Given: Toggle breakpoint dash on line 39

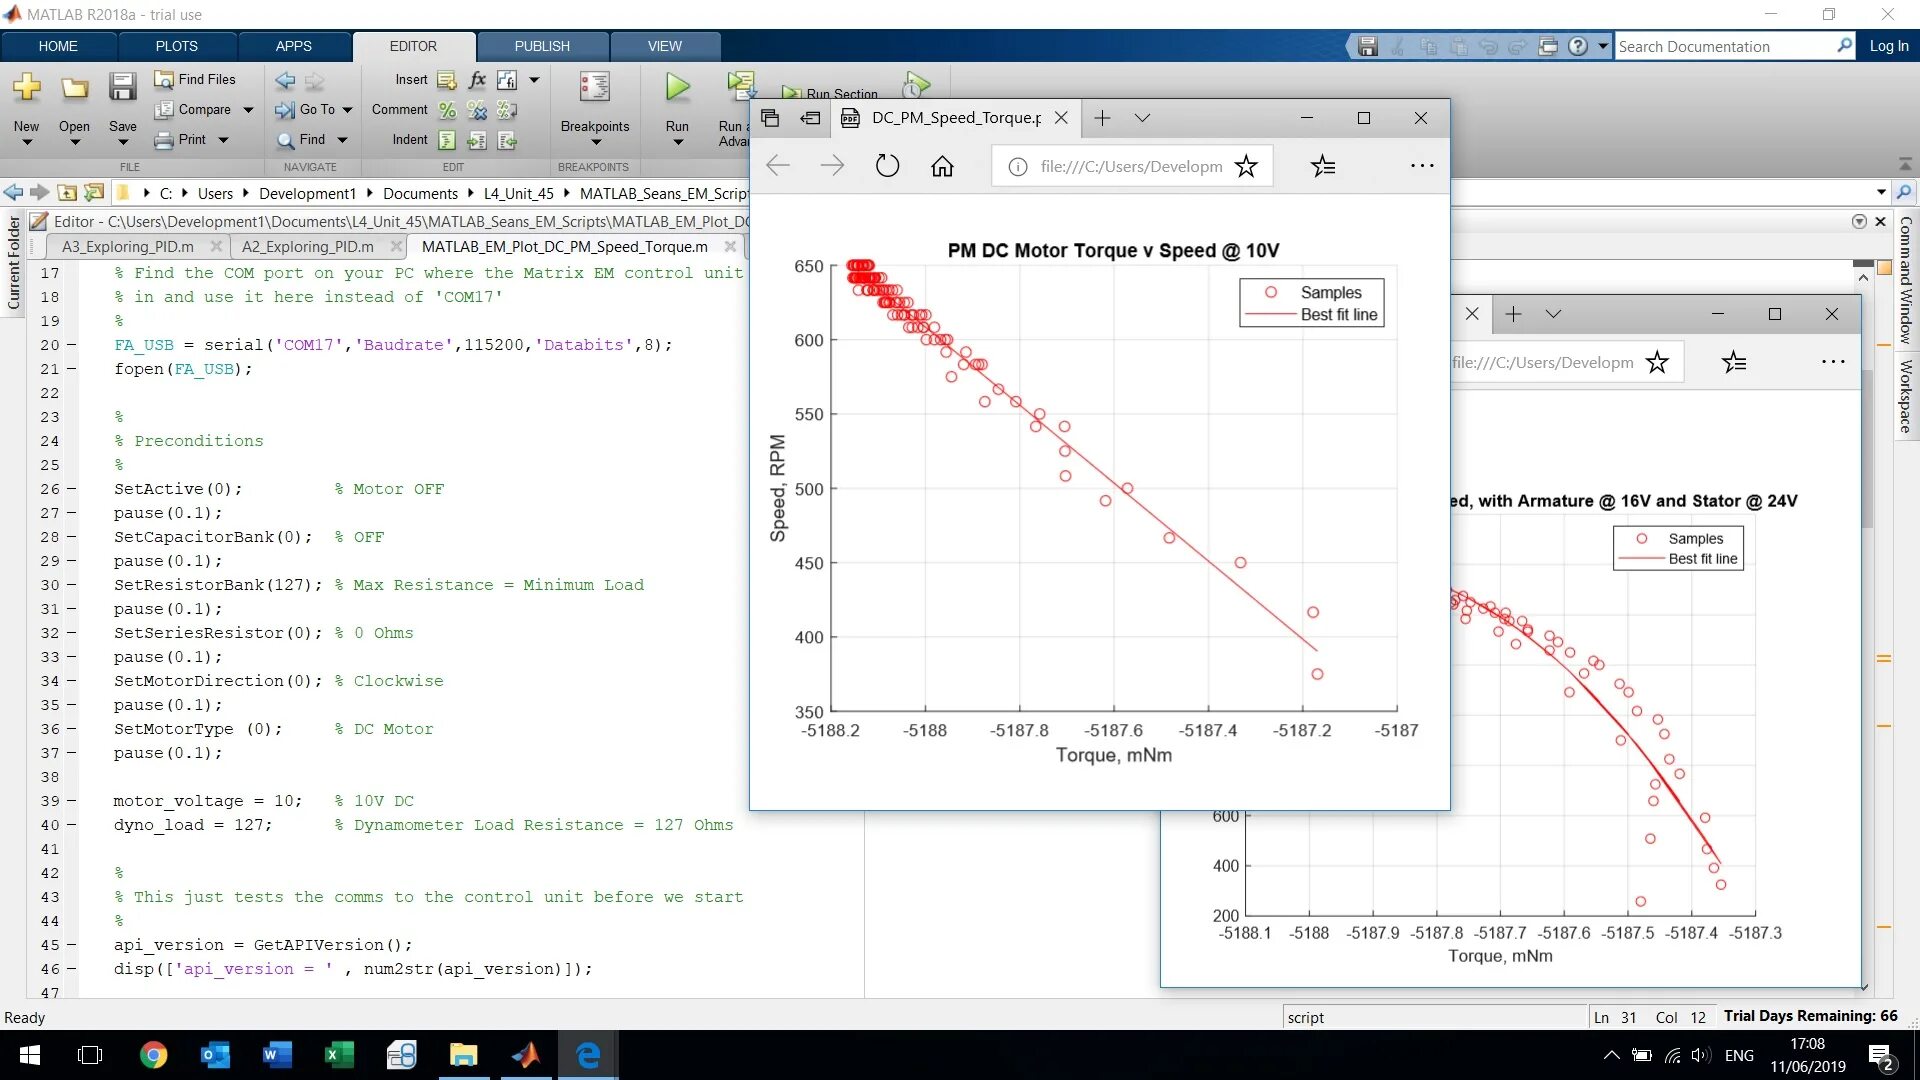Looking at the screenshot, I should (x=71, y=801).
